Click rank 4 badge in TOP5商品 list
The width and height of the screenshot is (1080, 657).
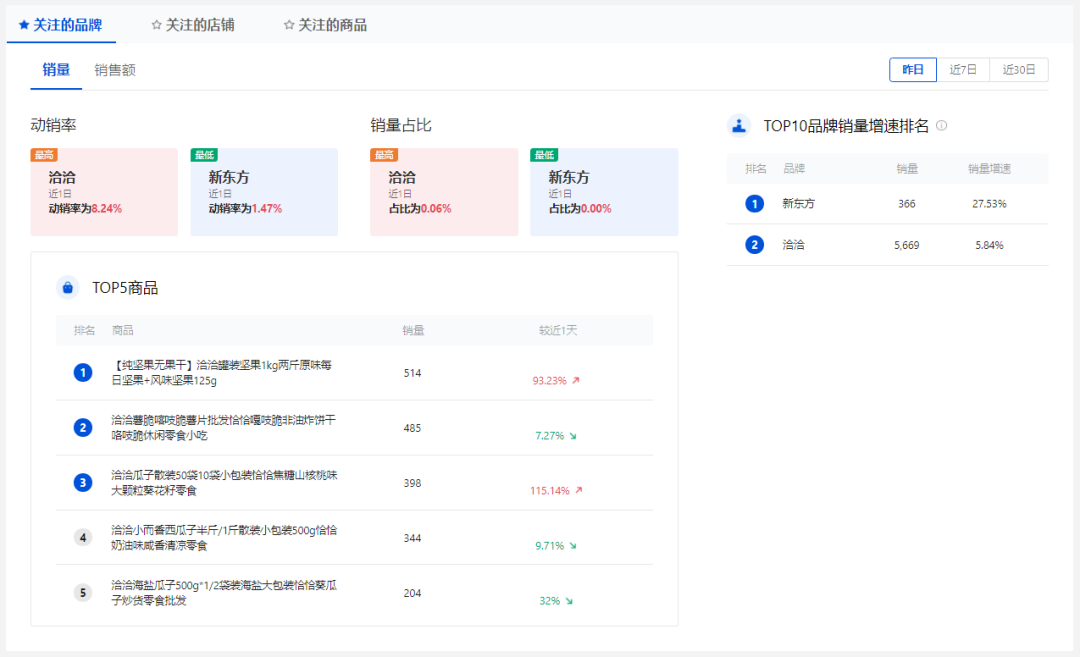pos(83,538)
